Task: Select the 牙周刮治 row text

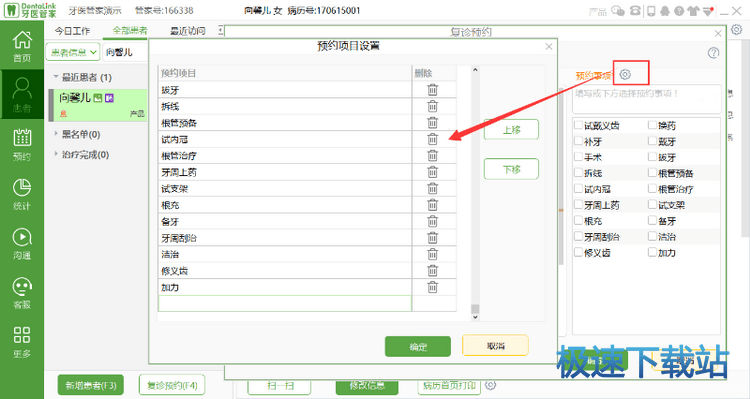Action: (179, 238)
